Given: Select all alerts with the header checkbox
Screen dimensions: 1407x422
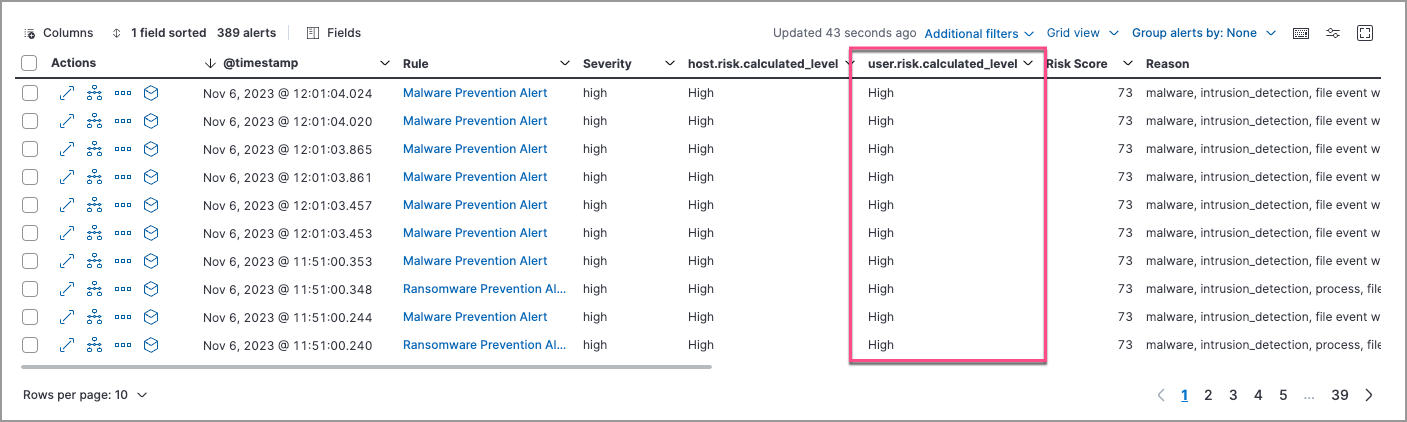Looking at the screenshot, I should (x=30, y=64).
